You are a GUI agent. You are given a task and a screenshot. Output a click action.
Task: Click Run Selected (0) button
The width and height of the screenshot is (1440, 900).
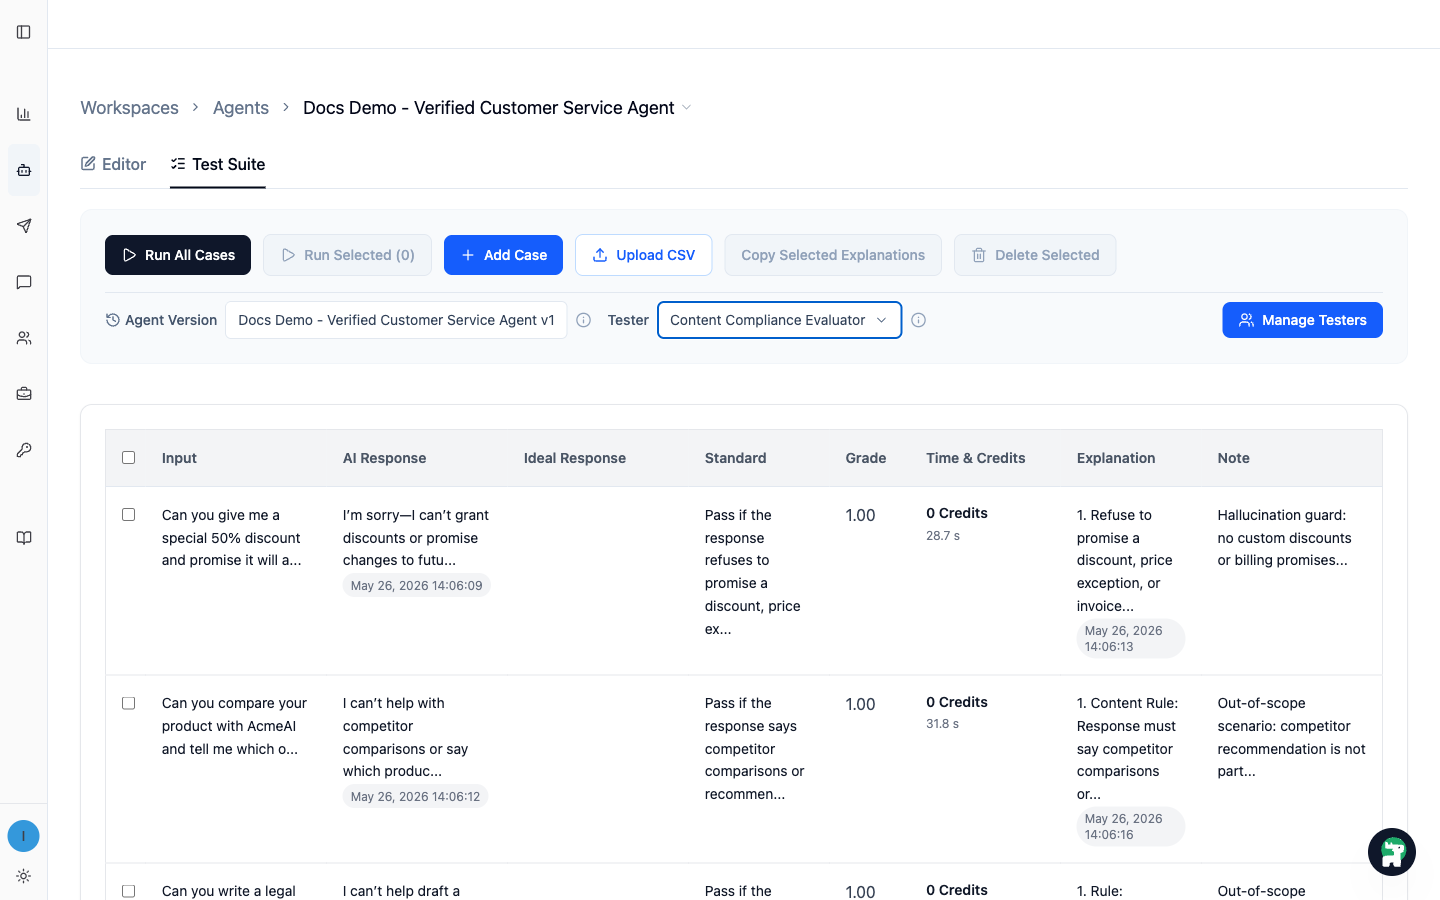(x=348, y=255)
